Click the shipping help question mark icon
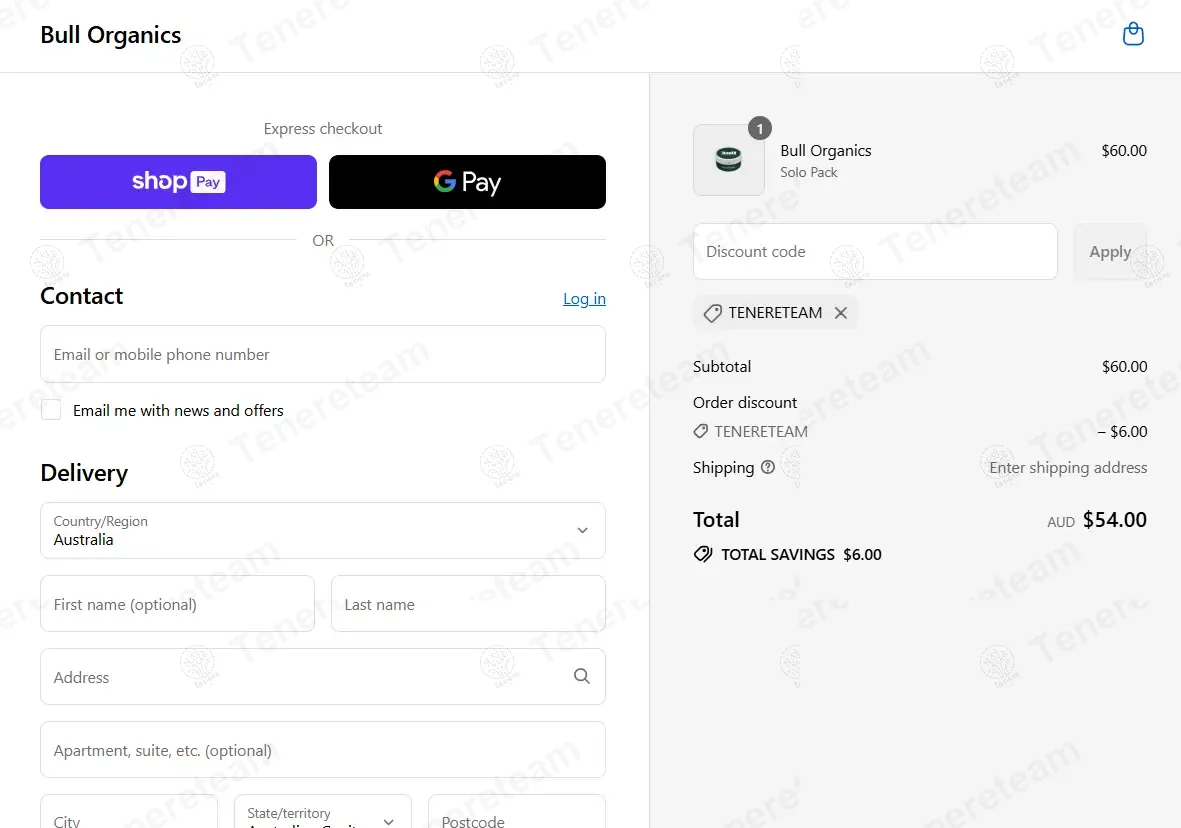The width and height of the screenshot is (1181, 828). click(x=767, y=467)
